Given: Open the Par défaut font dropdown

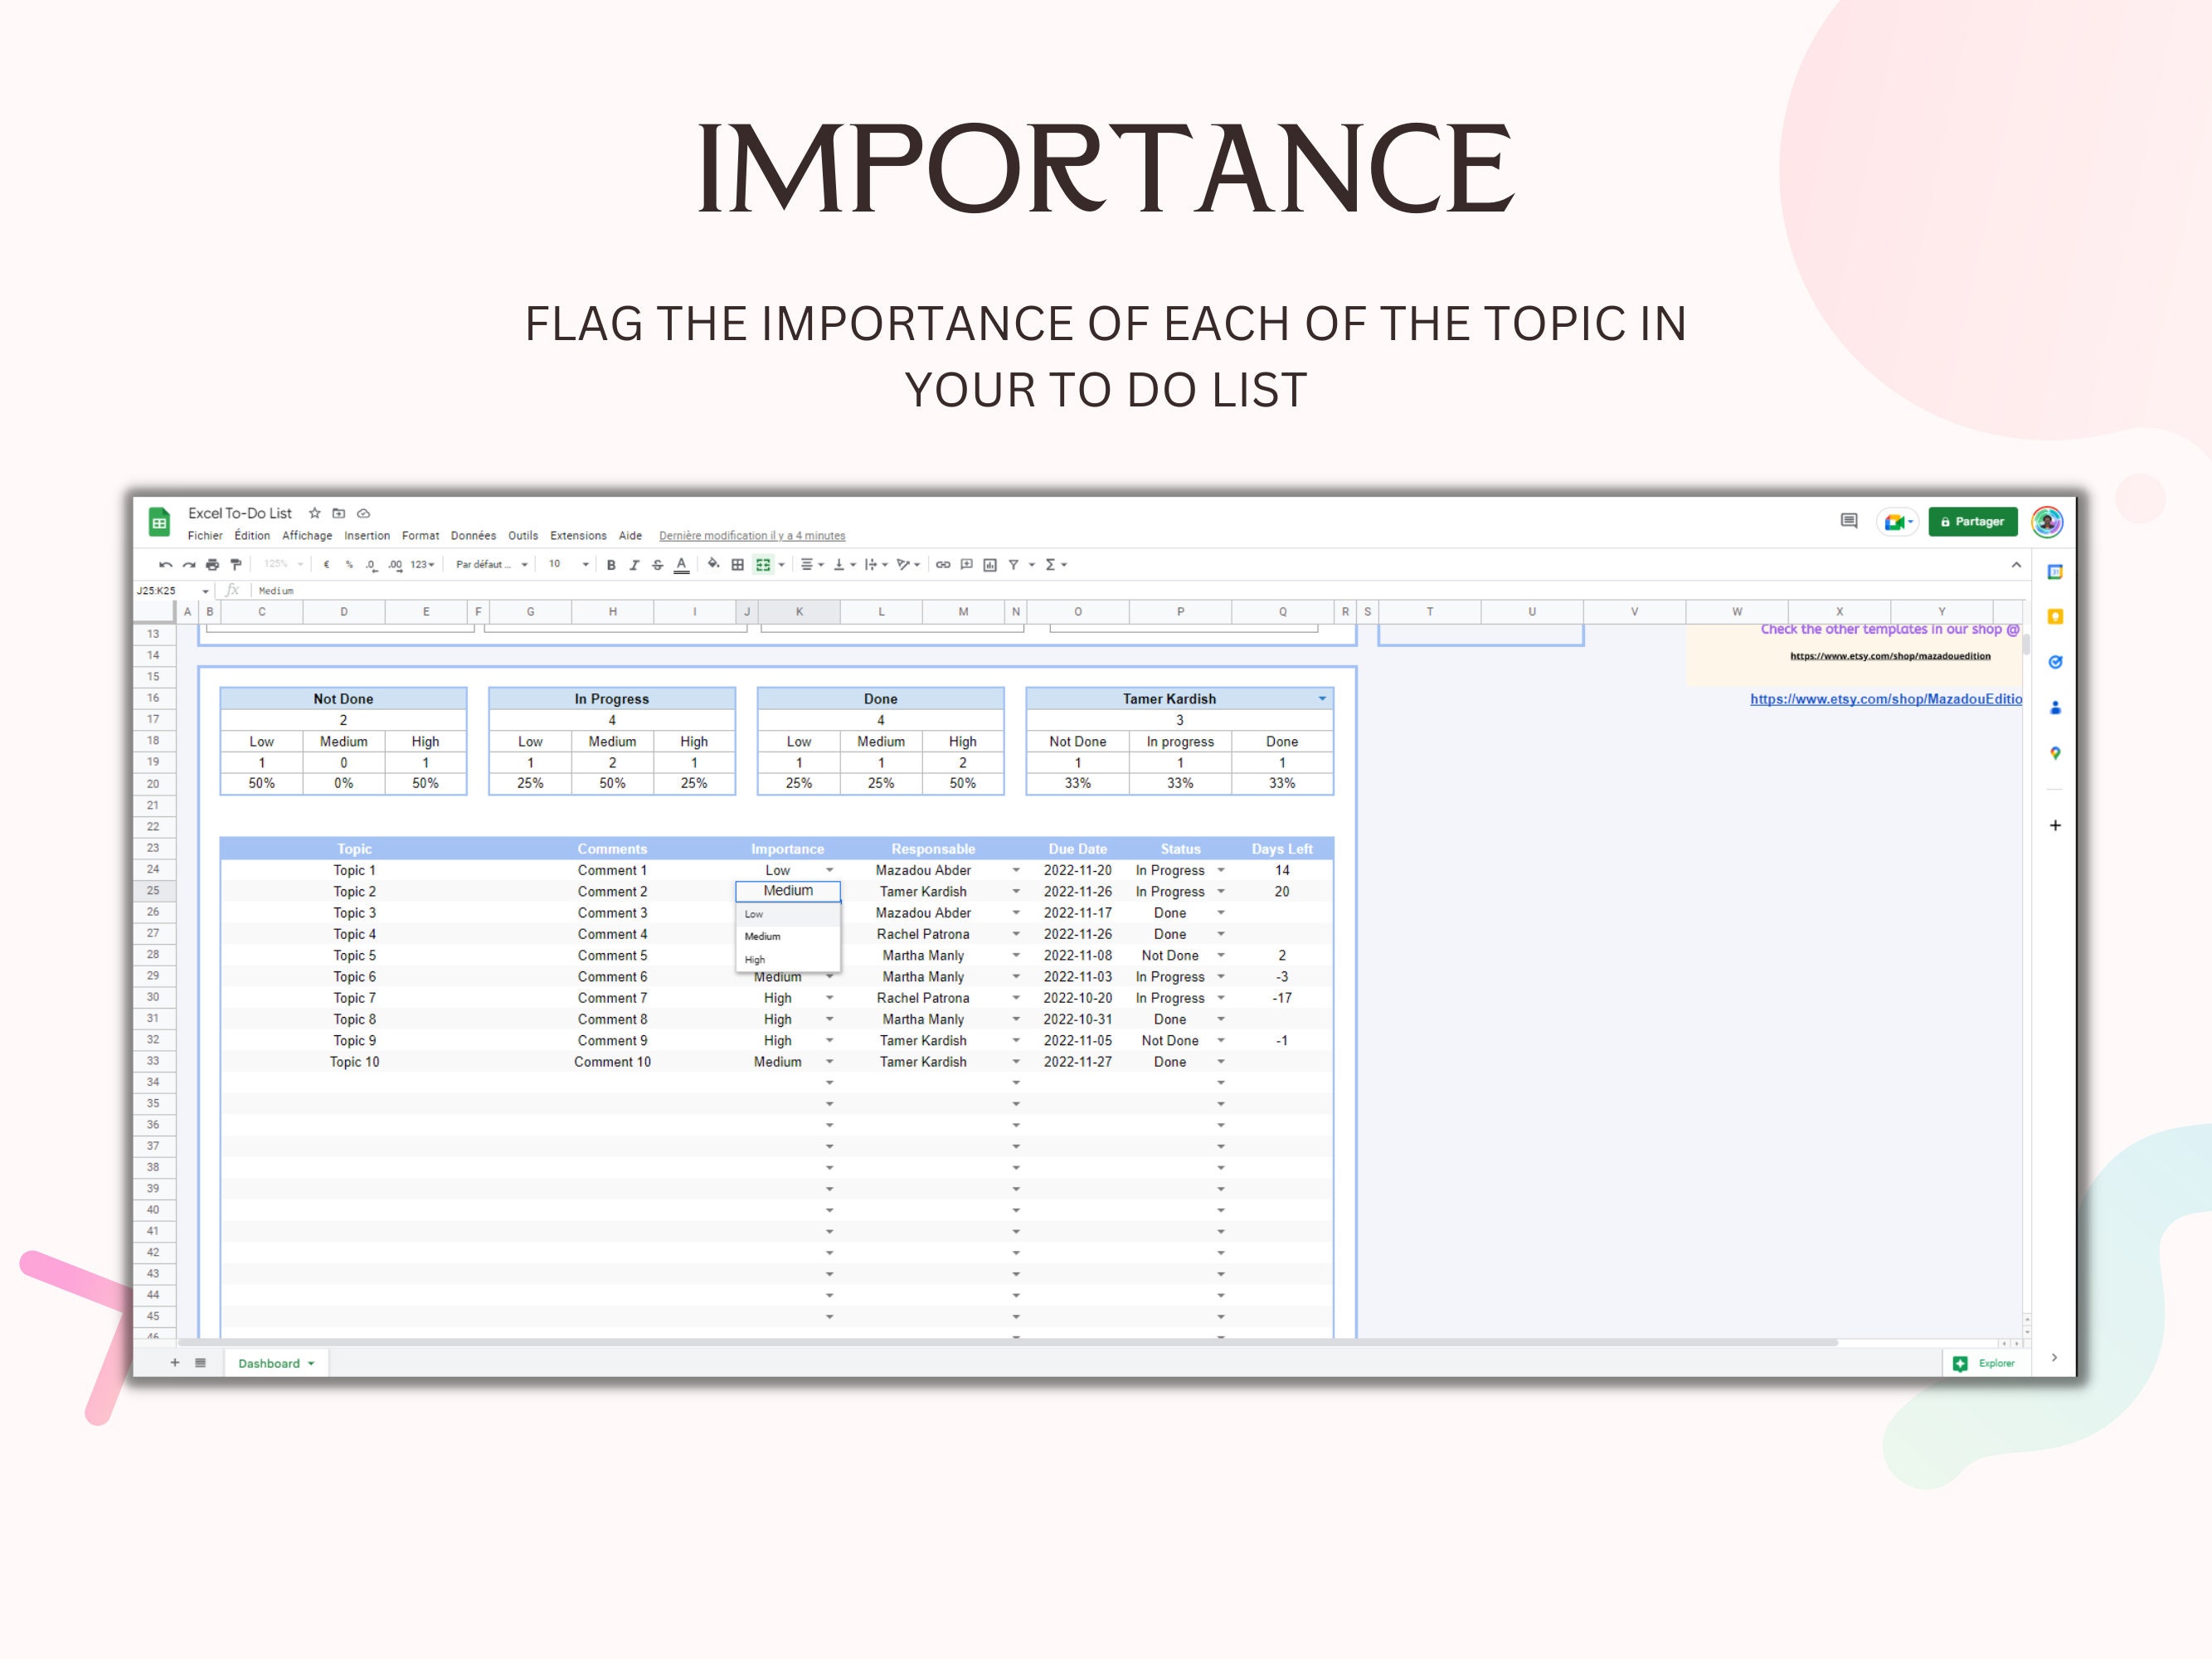Looking at the screenshot, I should [491, 565].
